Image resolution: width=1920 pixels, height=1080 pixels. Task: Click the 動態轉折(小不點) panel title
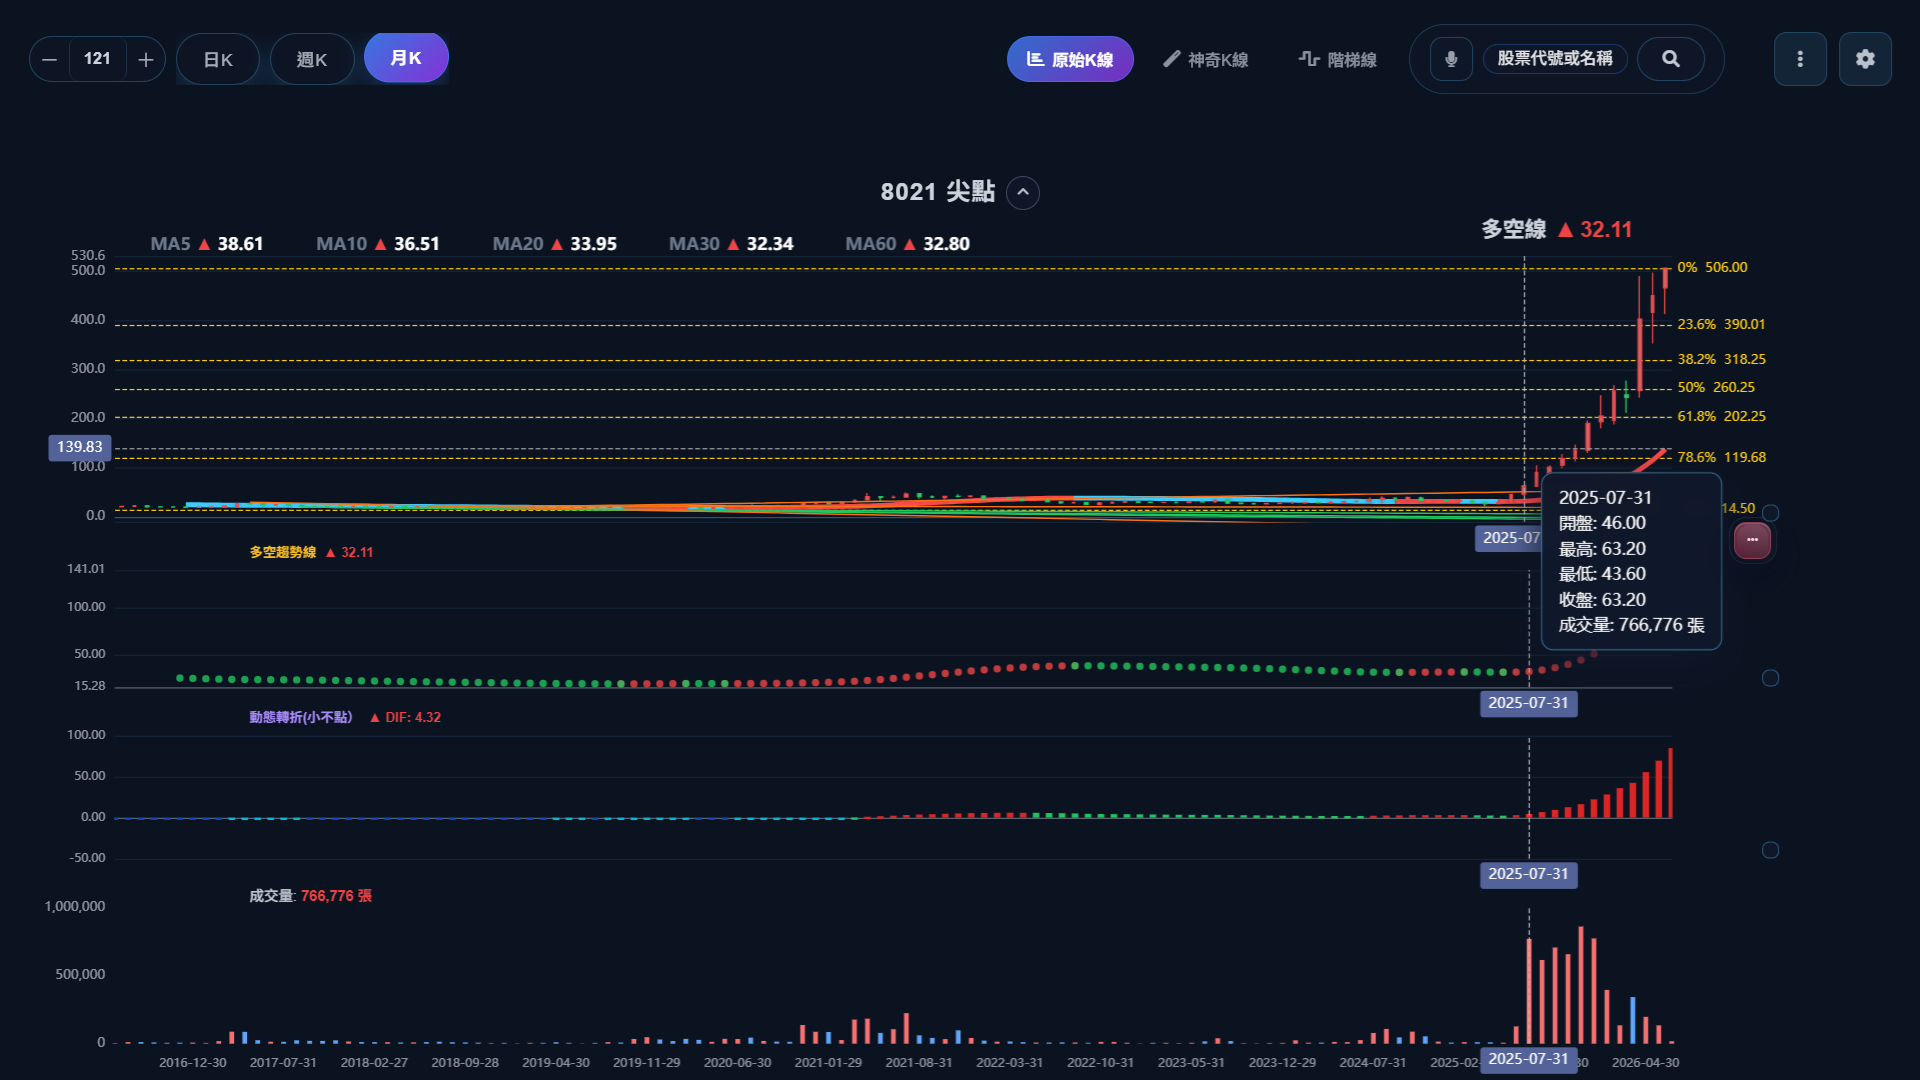[x=301, y=717]
